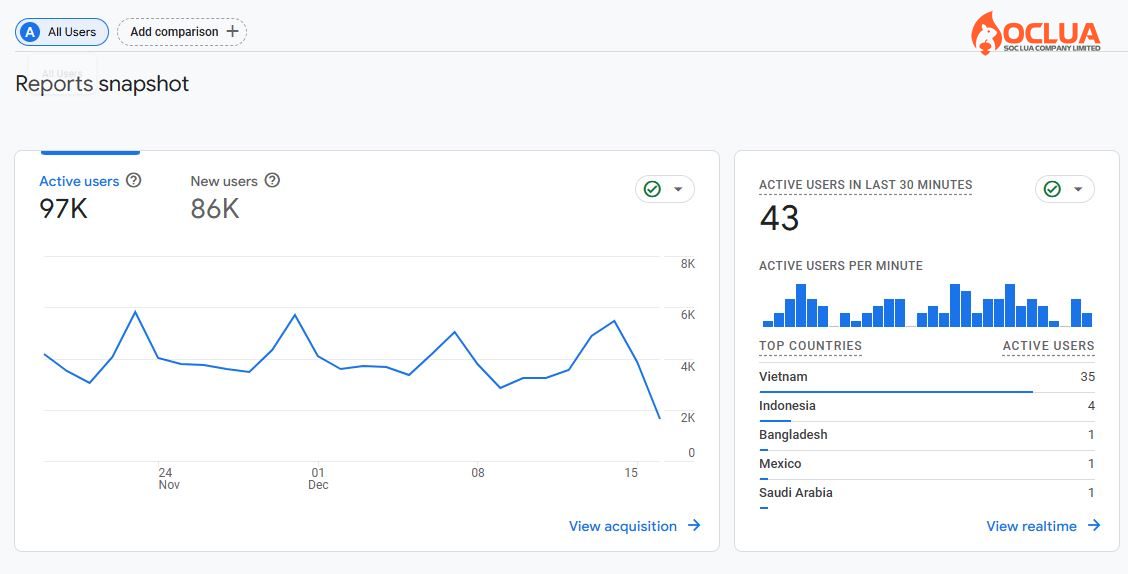Click the Active users in last 30 minutes label
The width and height of the screenshot is (1128, 574).
point(865,185)
